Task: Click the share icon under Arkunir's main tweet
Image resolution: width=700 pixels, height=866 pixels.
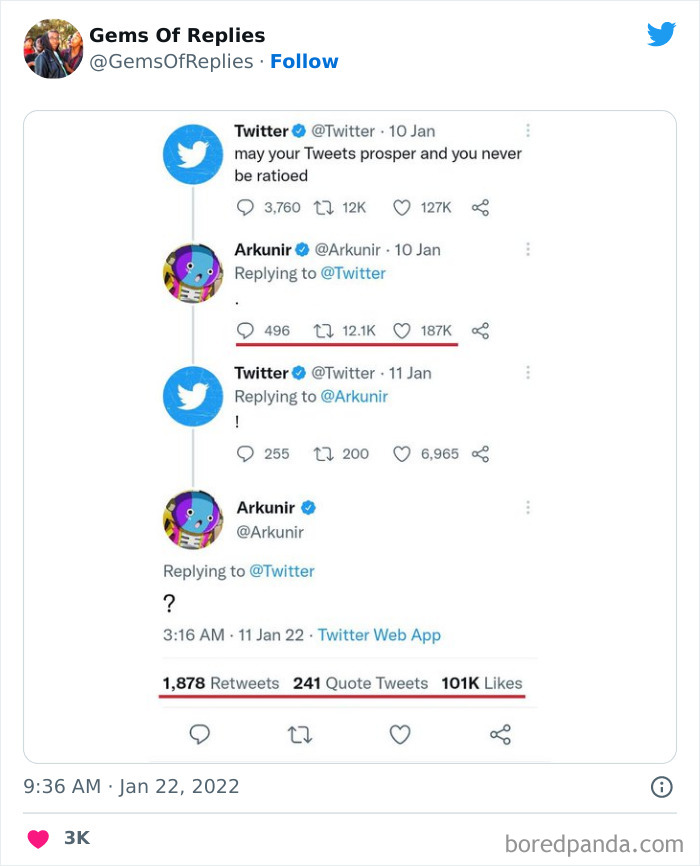Action: tap(500, 735)
